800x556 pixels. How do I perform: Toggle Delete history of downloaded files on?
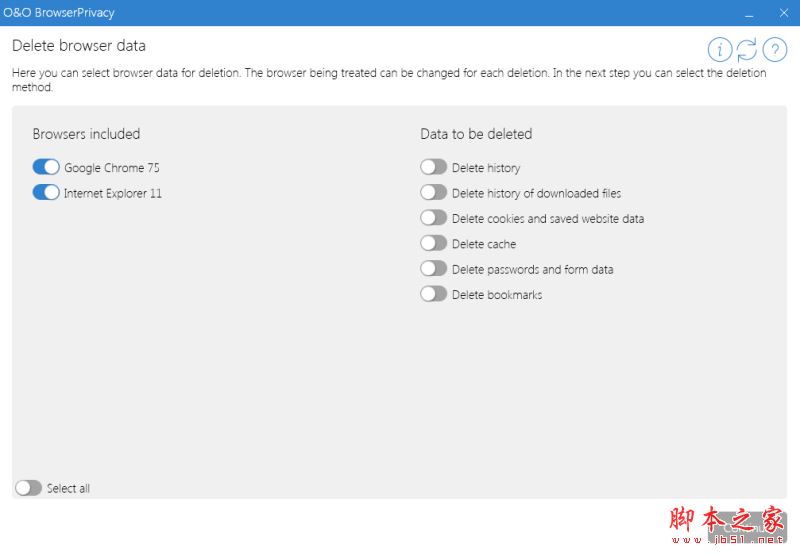click(x=434, y=193)
